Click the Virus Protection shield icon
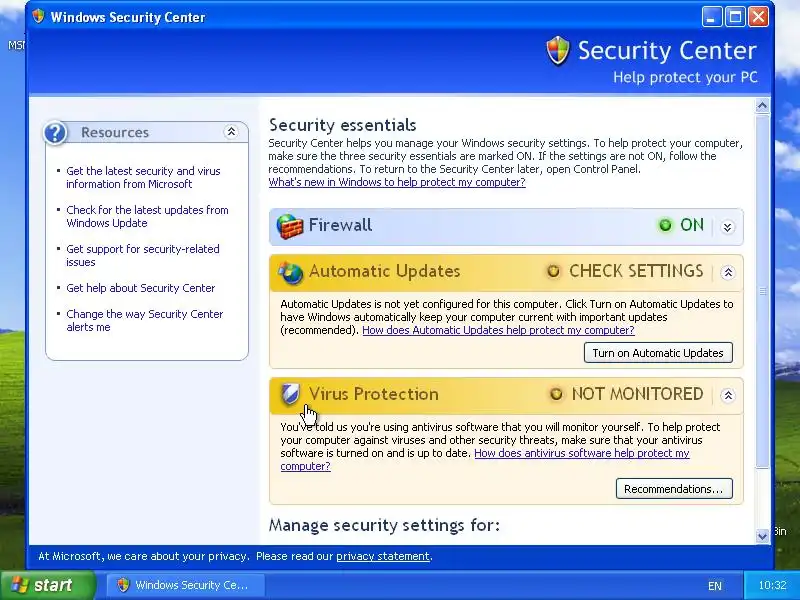Screen dimensions: 800x600 290,394
